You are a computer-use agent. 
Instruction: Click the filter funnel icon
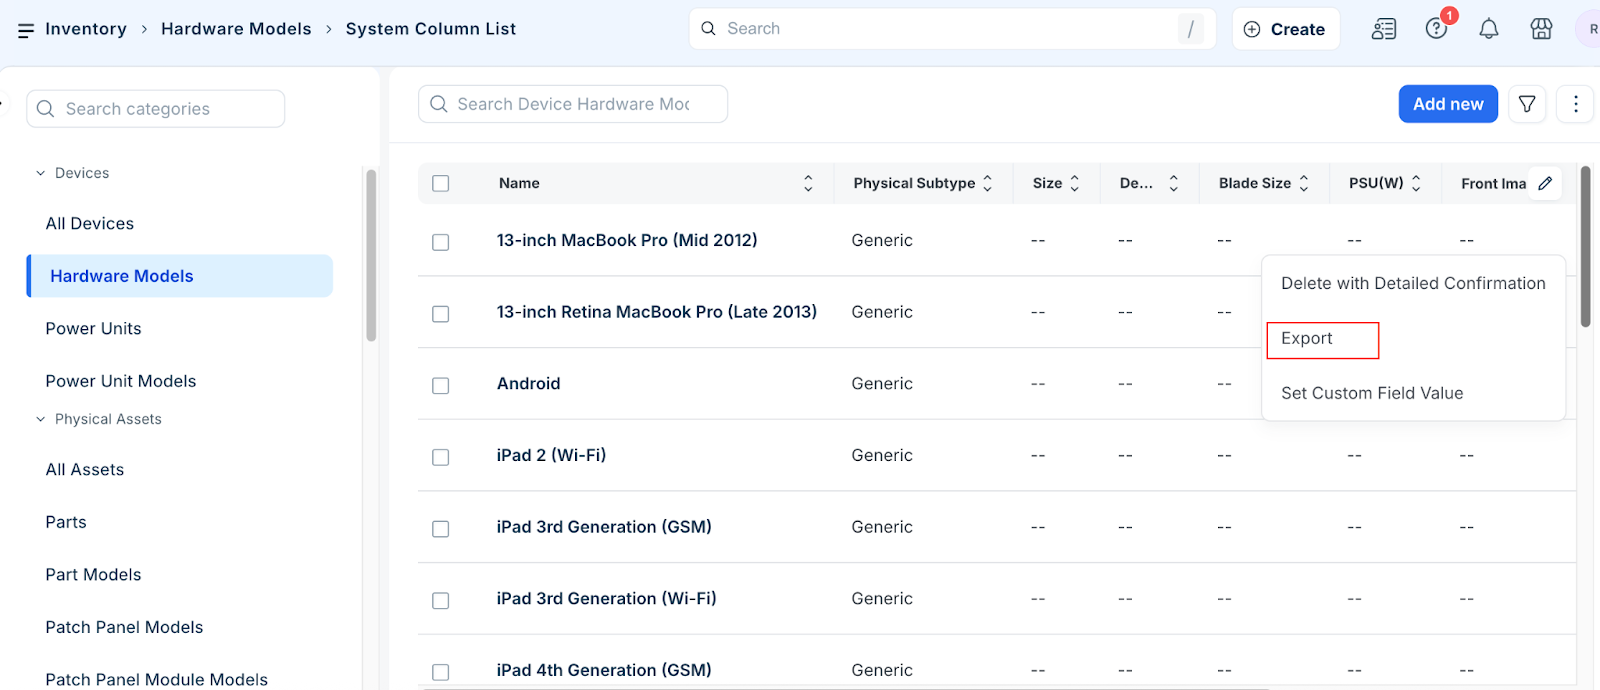(1527, 104)
